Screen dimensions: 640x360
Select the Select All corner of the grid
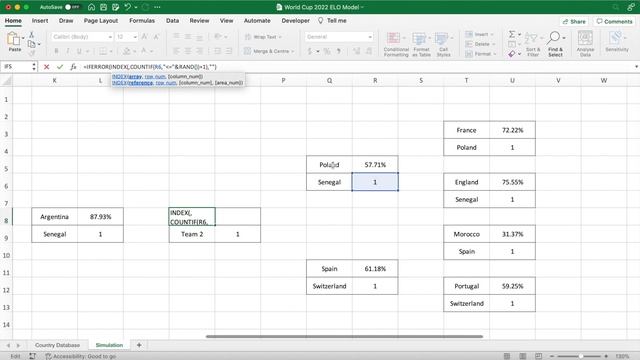point(6,81)
